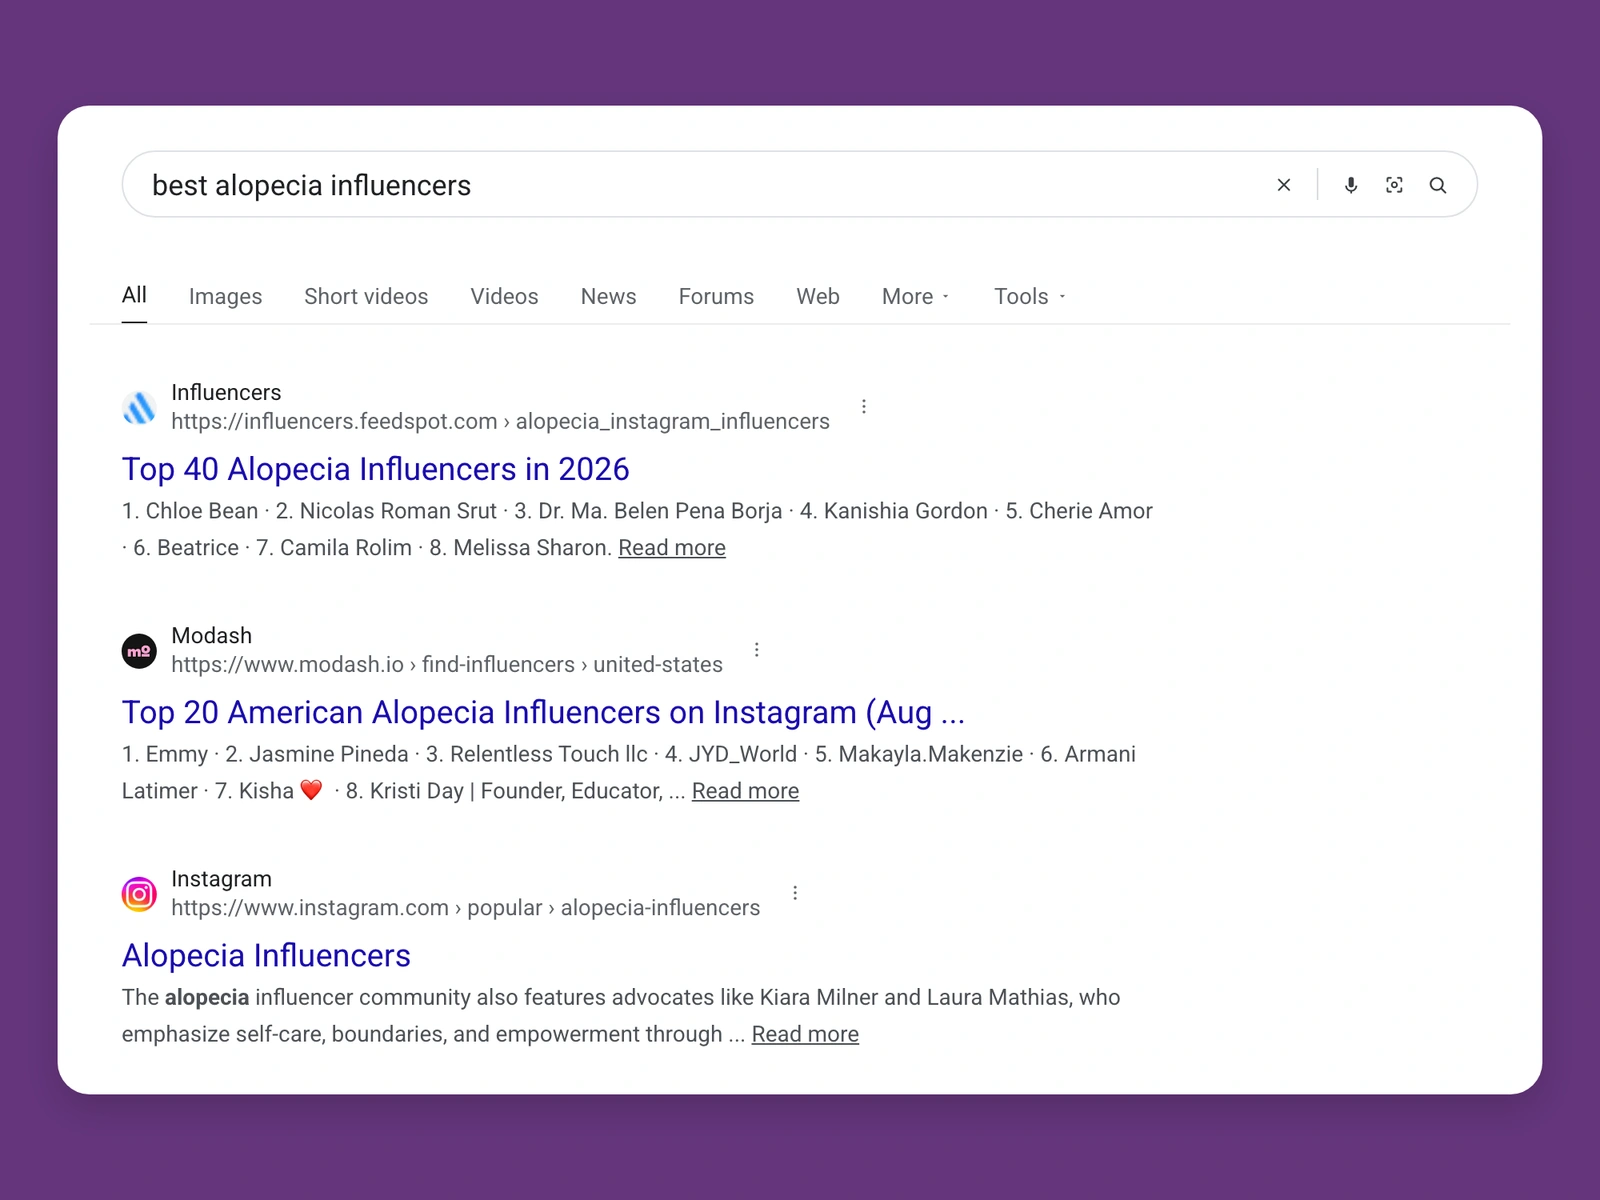Open the Alopecia Influencers Instagram result
The image size is (1600, 1200).
[266, 955]
